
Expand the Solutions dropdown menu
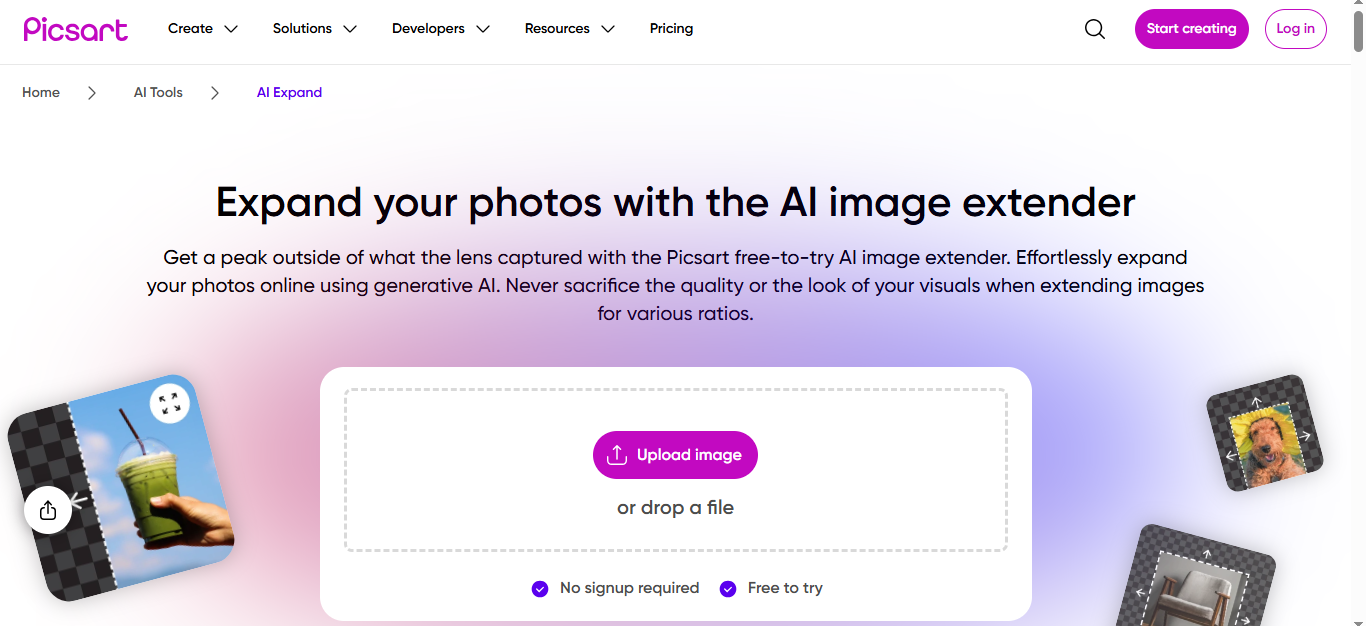tap(314, 29)
